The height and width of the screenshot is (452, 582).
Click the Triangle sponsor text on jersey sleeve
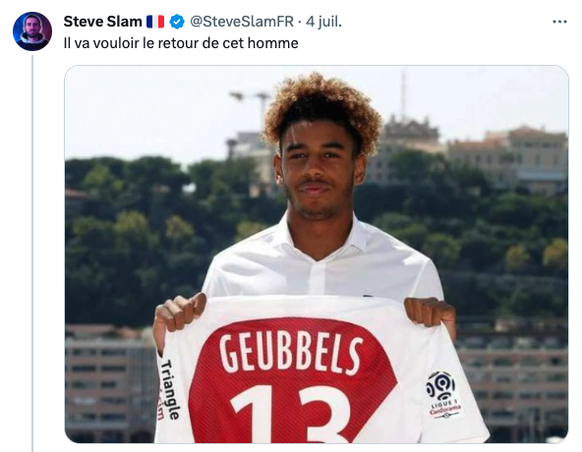(x=170, y=389)
